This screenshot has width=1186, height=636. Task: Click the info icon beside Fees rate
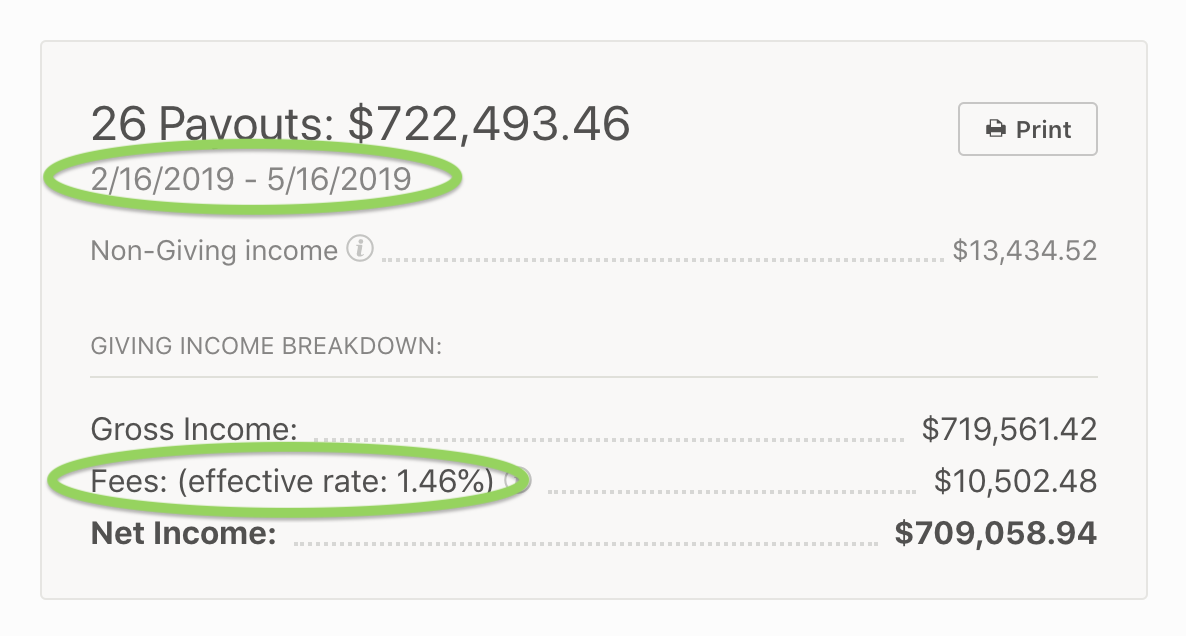point(516,481)
